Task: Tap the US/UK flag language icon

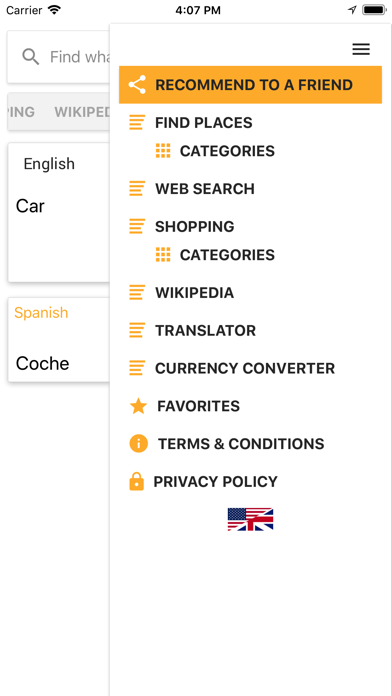Action: [250, 519]
